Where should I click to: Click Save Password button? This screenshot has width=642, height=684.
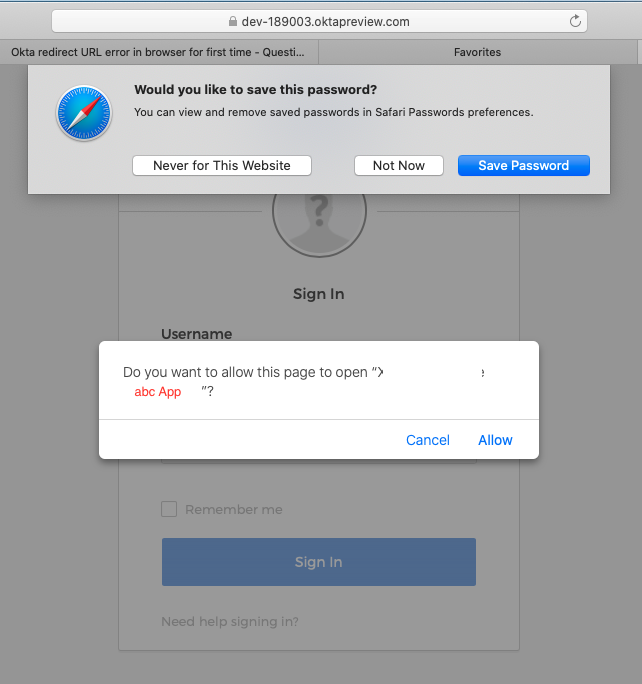[523, 166]
